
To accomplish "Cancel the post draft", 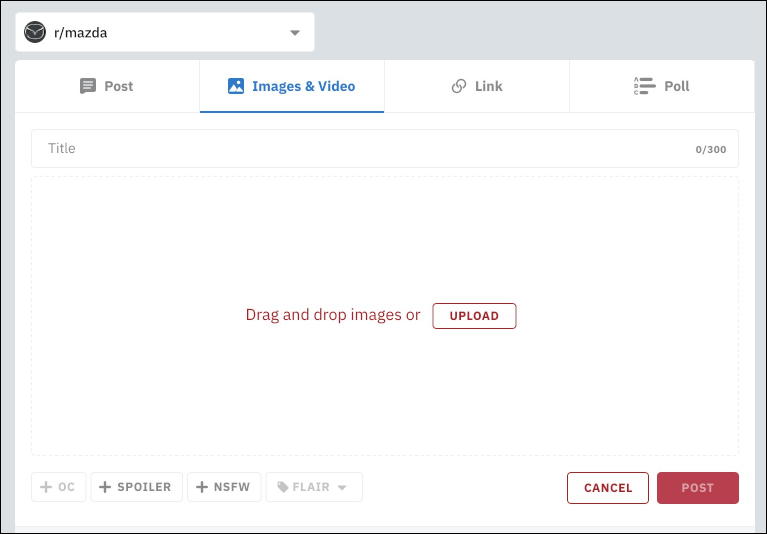I will [607, 488].
